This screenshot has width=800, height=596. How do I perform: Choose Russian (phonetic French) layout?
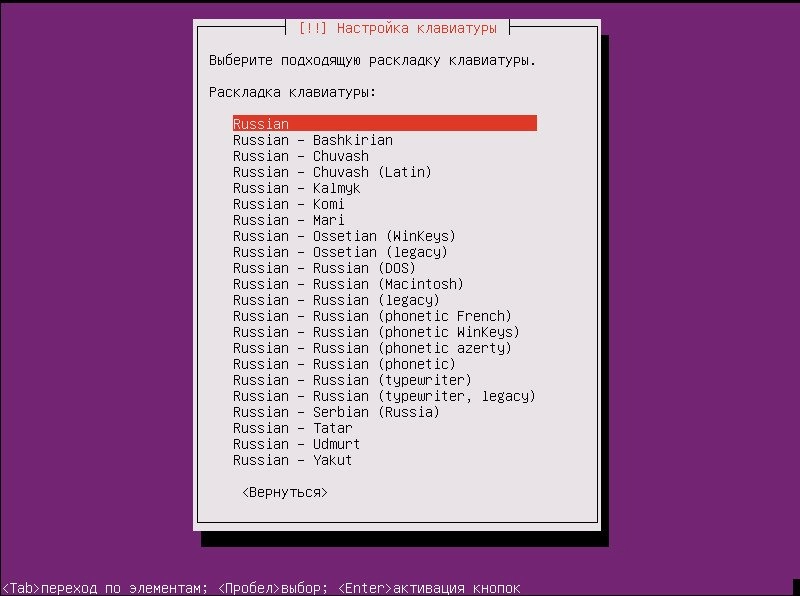[x=372, y=316]
